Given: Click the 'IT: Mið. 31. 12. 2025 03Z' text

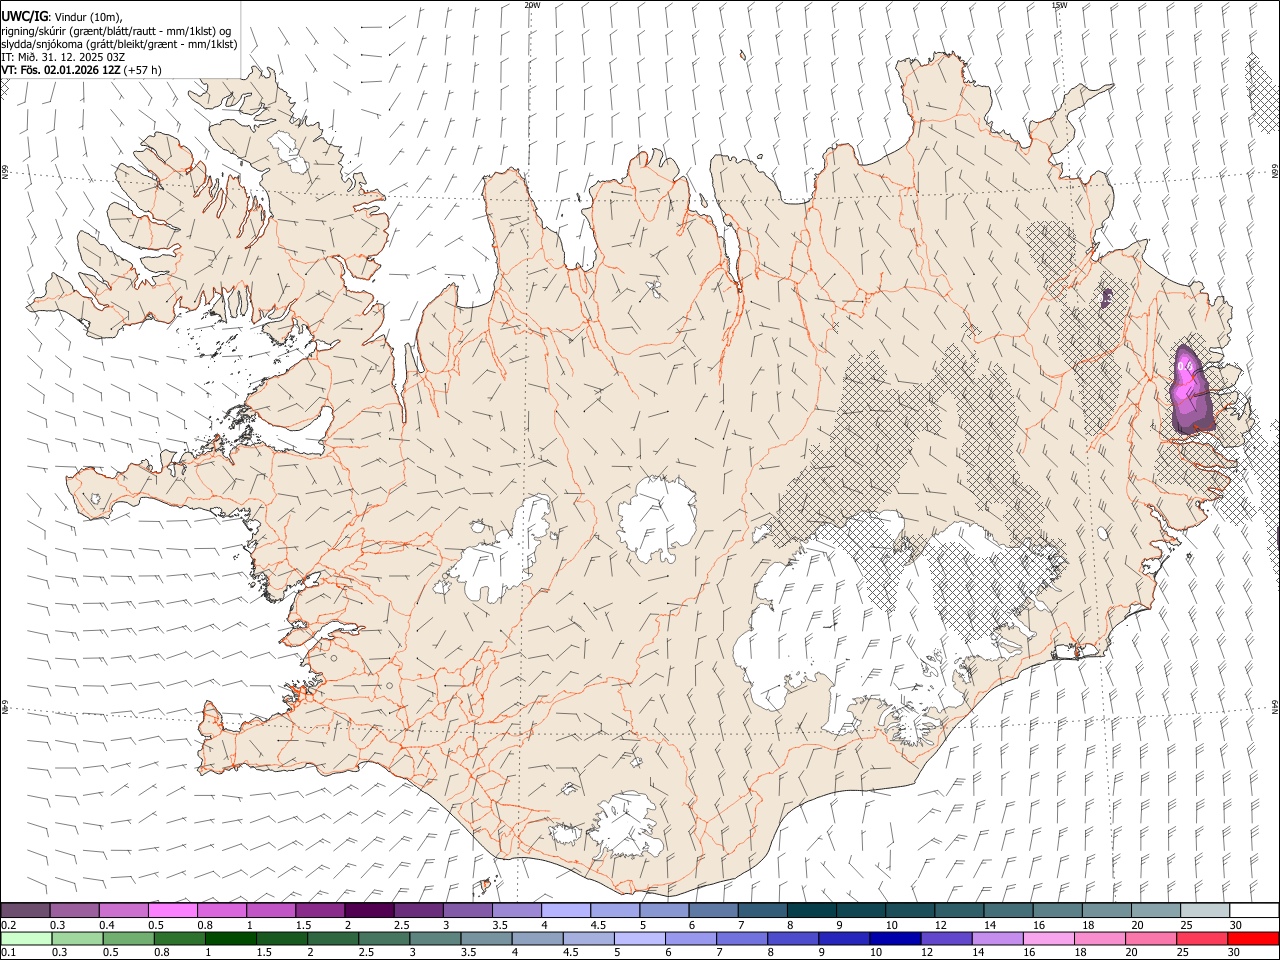Looking at the screenshot, I should (63, 57).
